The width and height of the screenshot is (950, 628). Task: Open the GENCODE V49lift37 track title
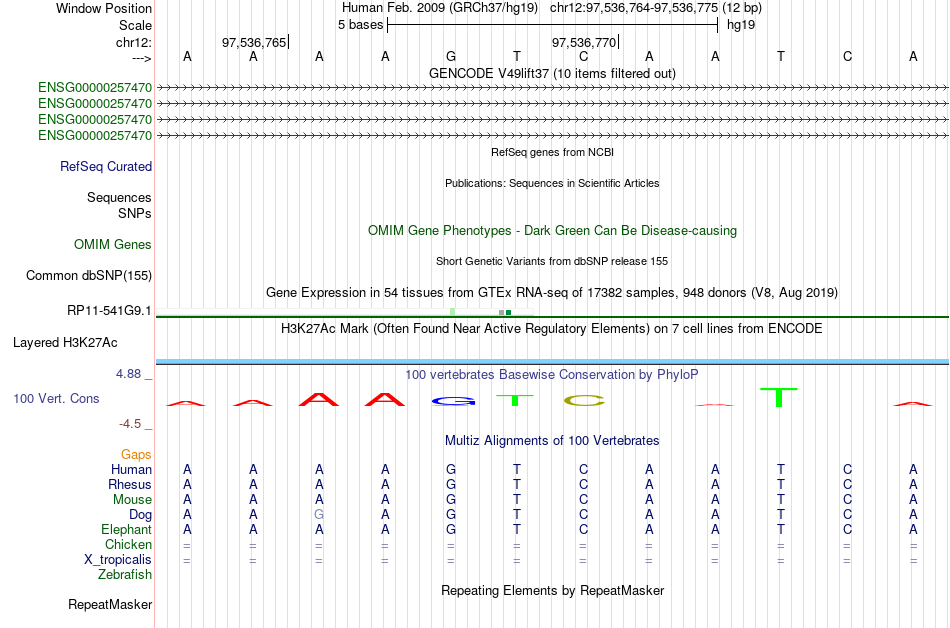tap(552, 73)
